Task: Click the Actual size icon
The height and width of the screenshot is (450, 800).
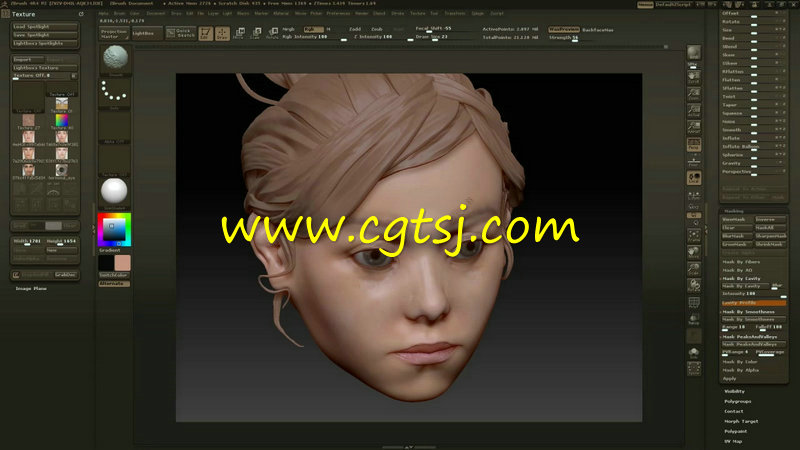Action: (x=693, y=110)
